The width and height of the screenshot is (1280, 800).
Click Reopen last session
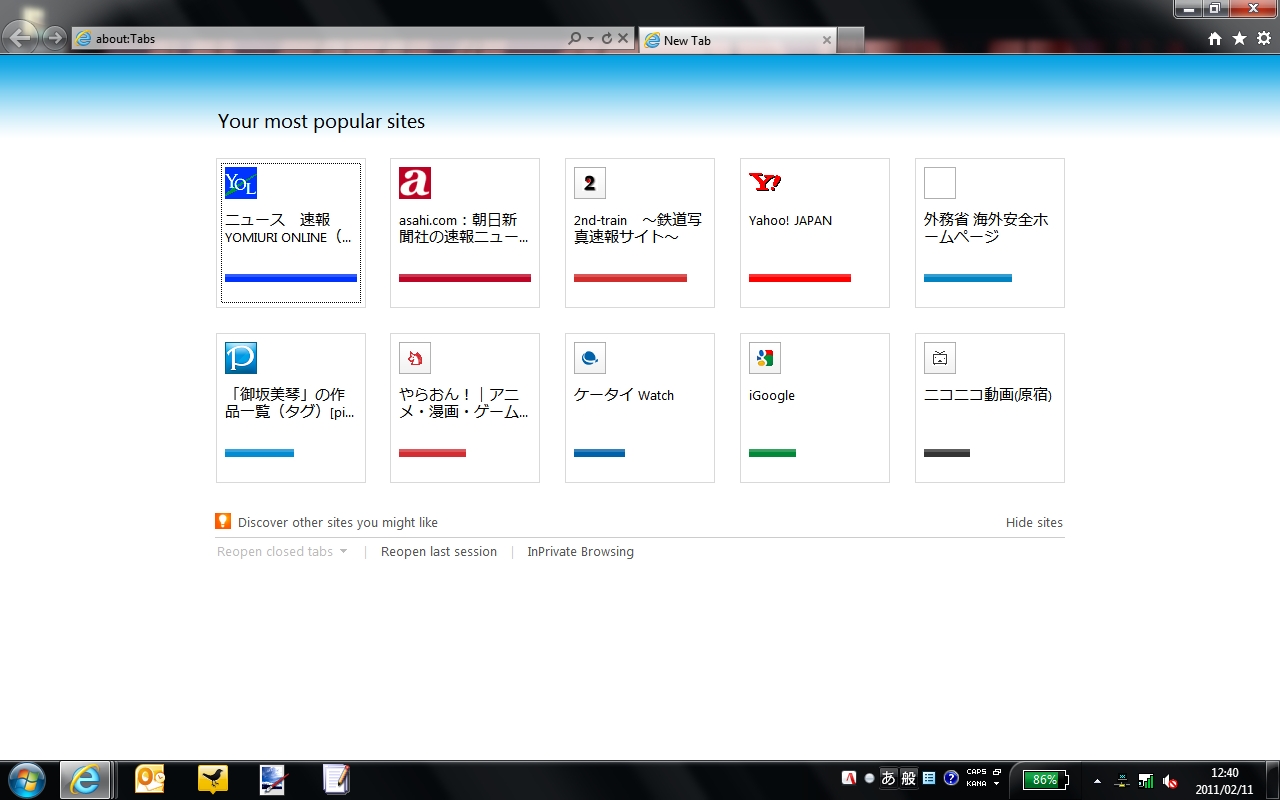[x=439, y=551]
